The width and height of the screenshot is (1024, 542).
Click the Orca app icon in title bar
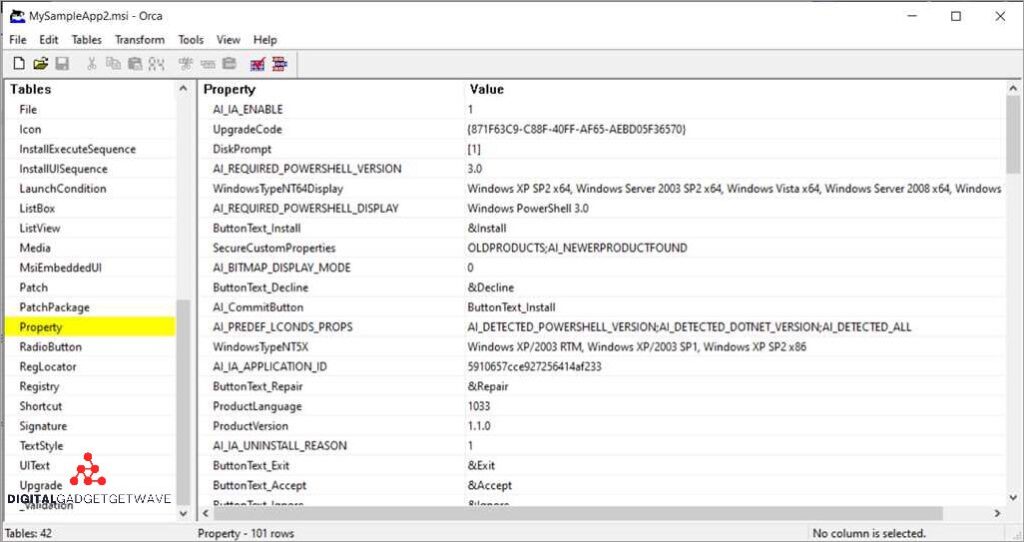(x=17, y=16)
